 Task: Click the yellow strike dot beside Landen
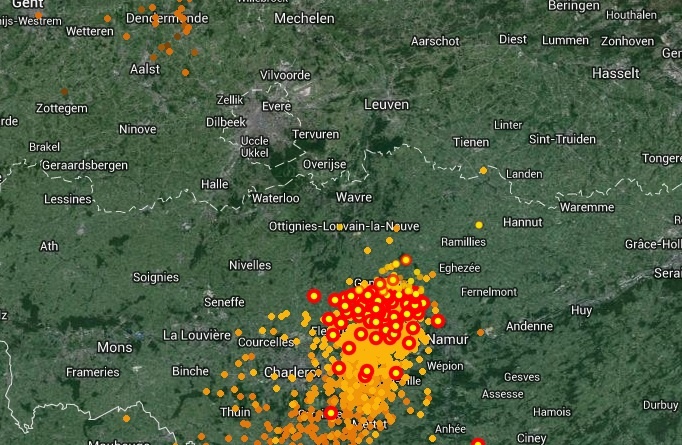click(x=483, y=171)
